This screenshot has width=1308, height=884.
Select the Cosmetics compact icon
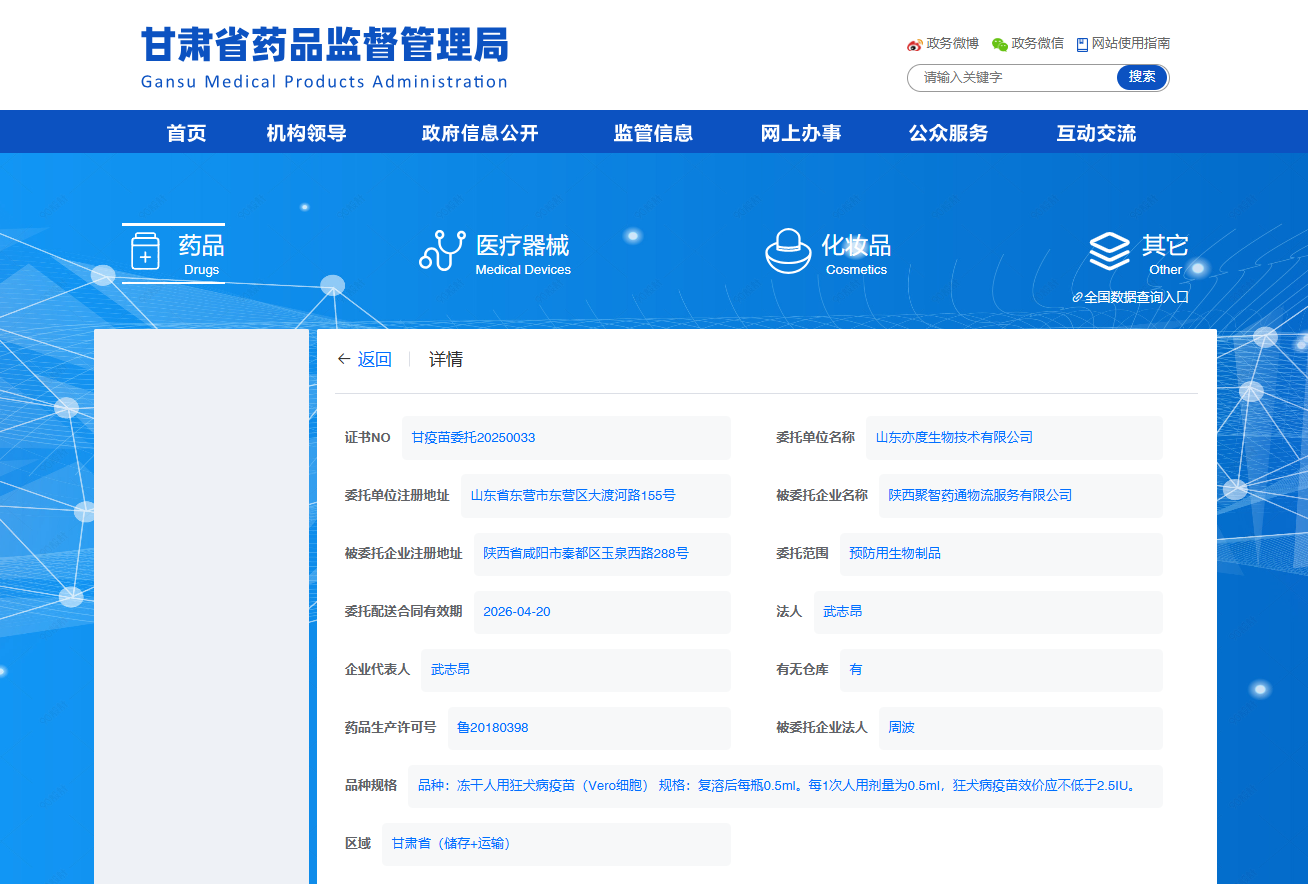[x=788, y=251]
